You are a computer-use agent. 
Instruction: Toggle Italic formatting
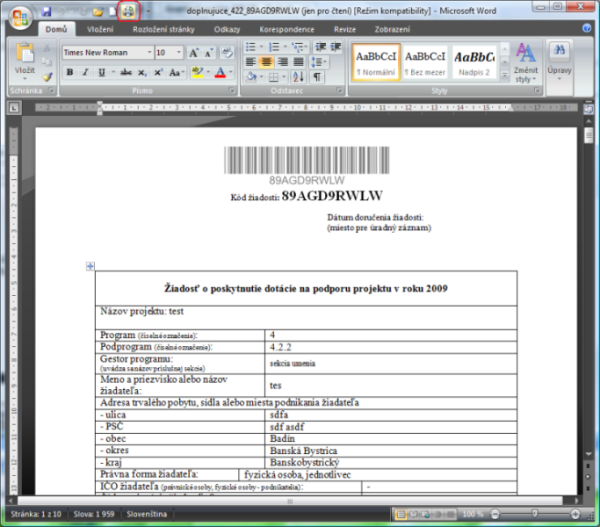pos(86,73)
